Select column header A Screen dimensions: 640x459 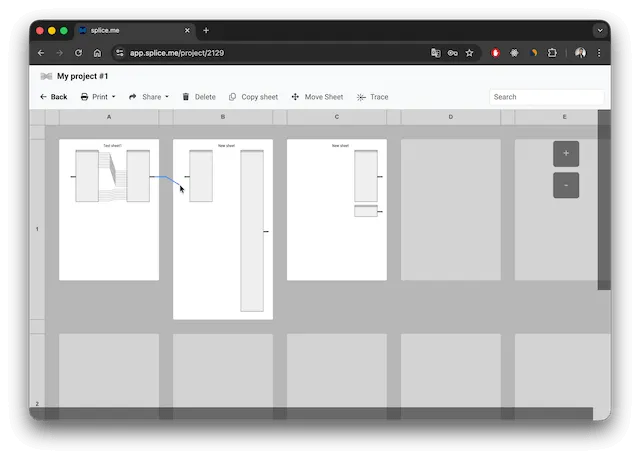[109, 117]
